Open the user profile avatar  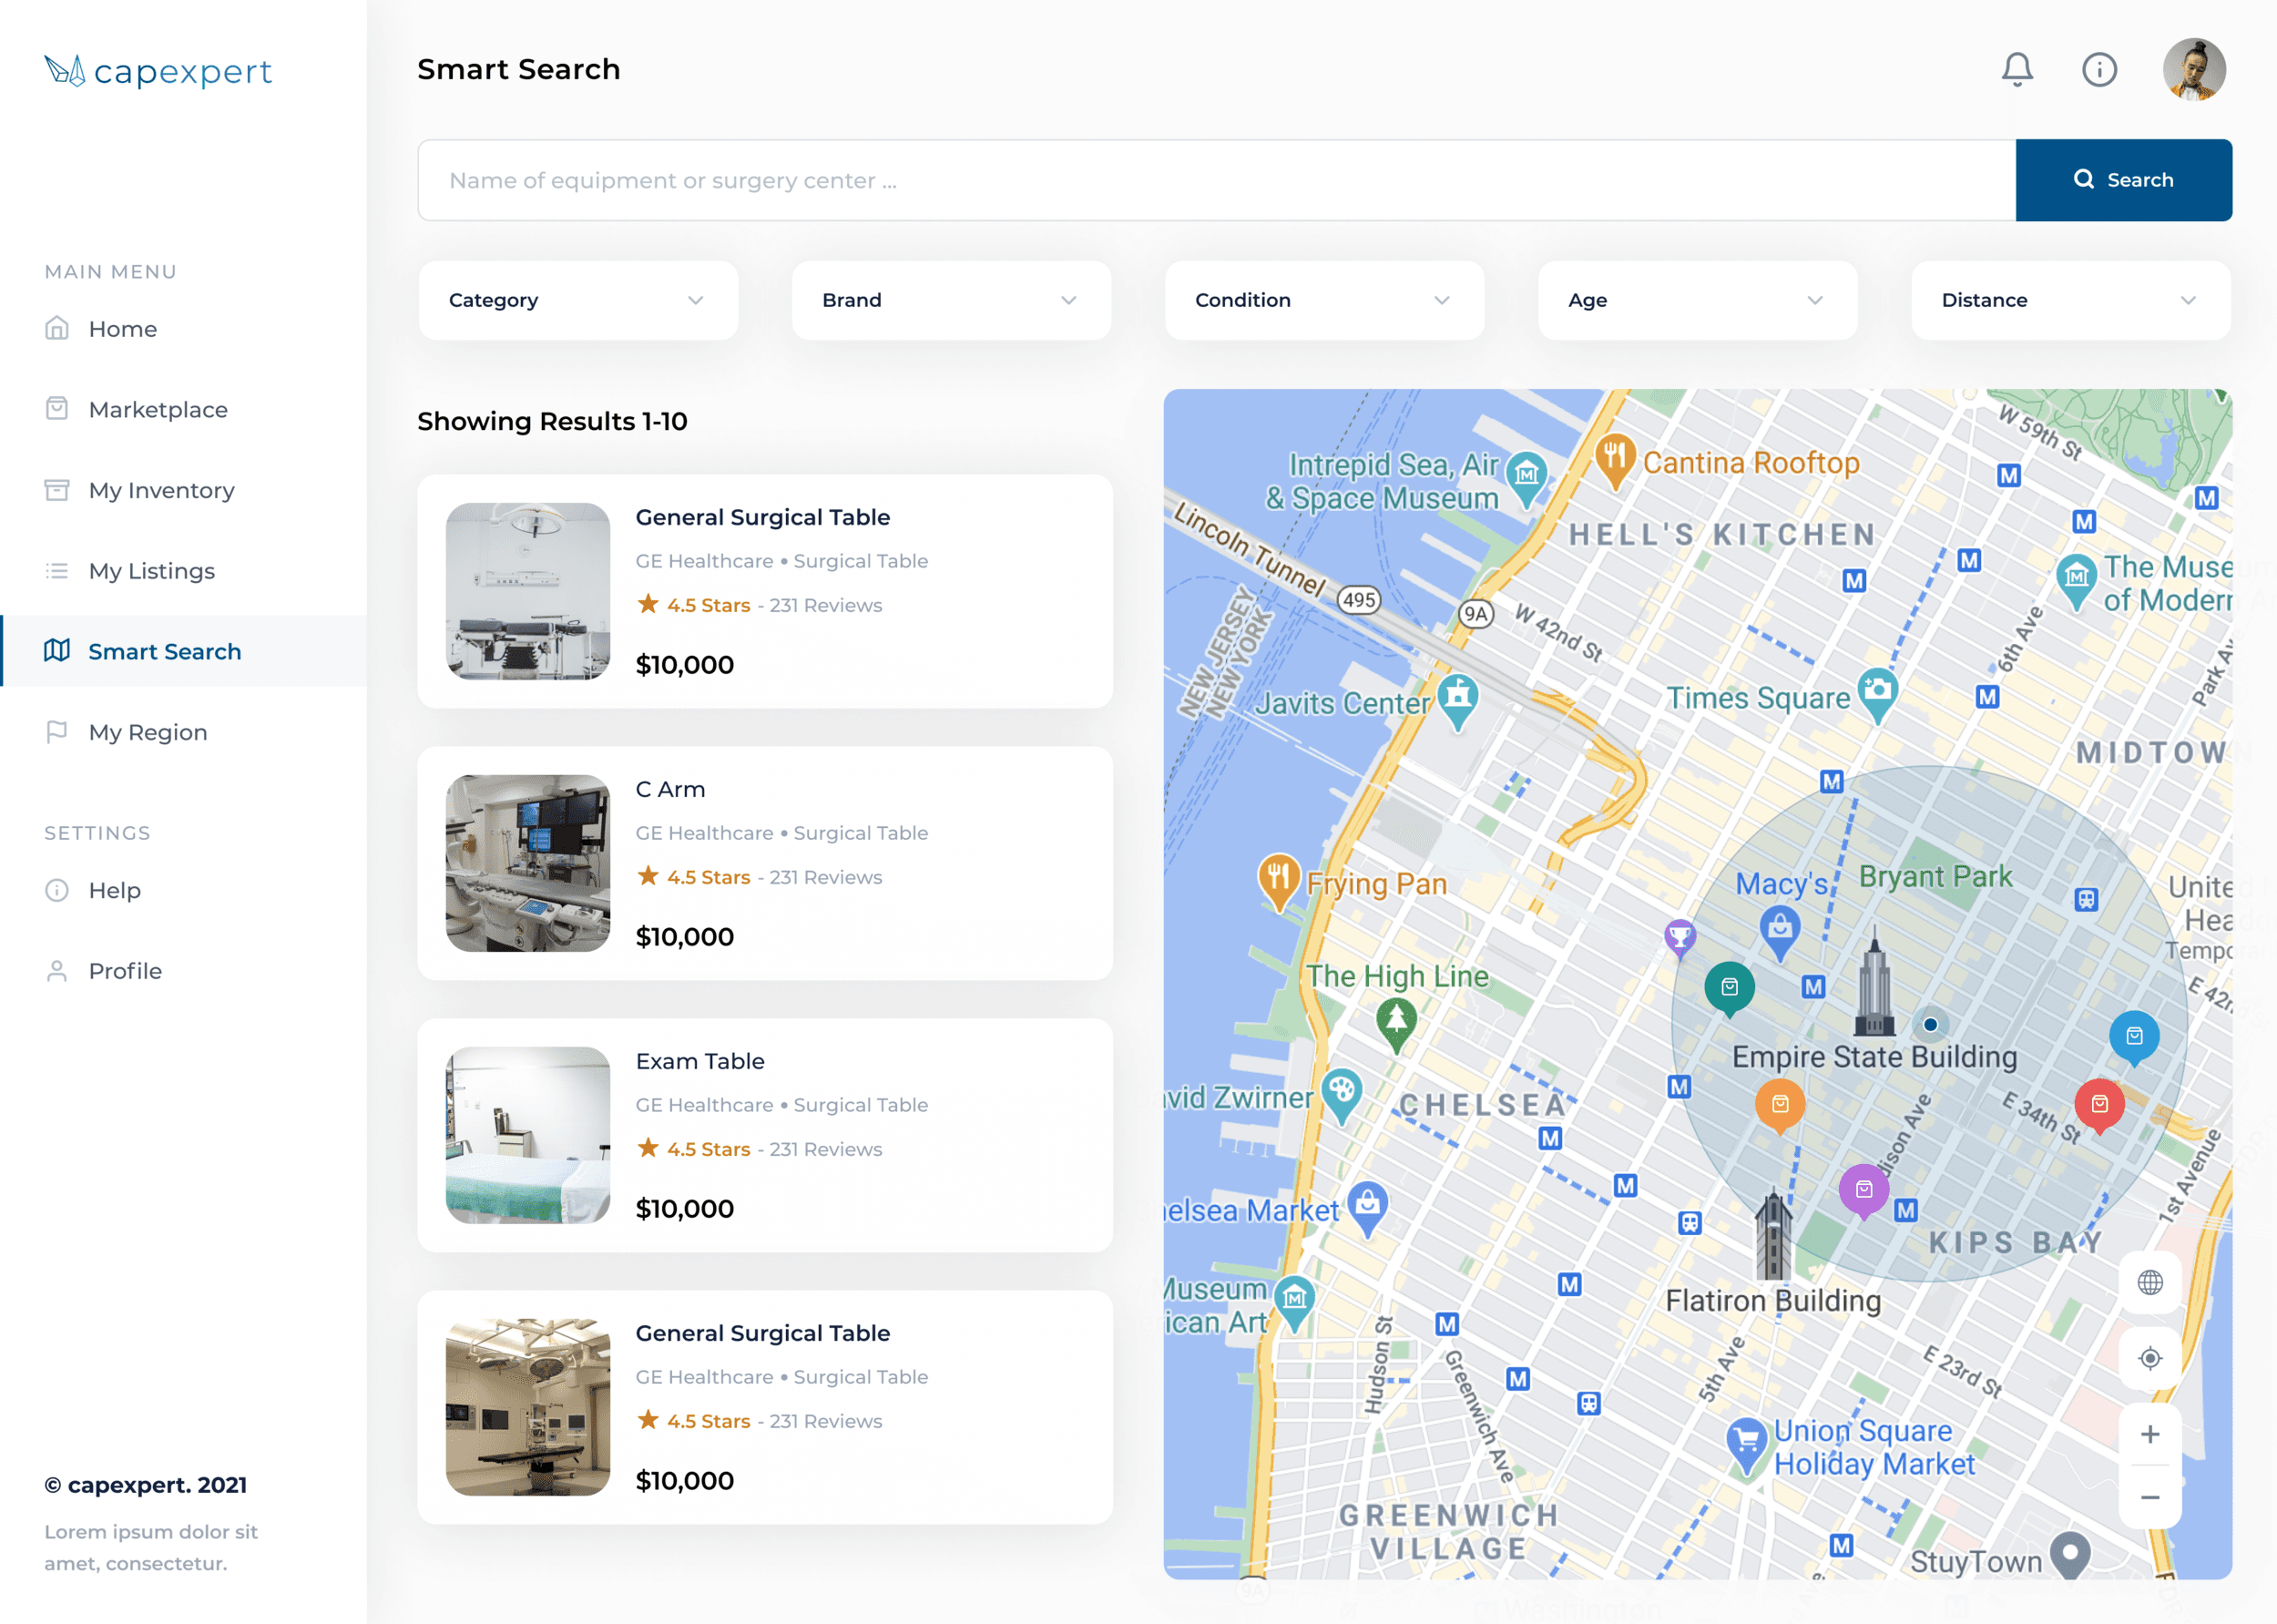tap(2193, 70)
